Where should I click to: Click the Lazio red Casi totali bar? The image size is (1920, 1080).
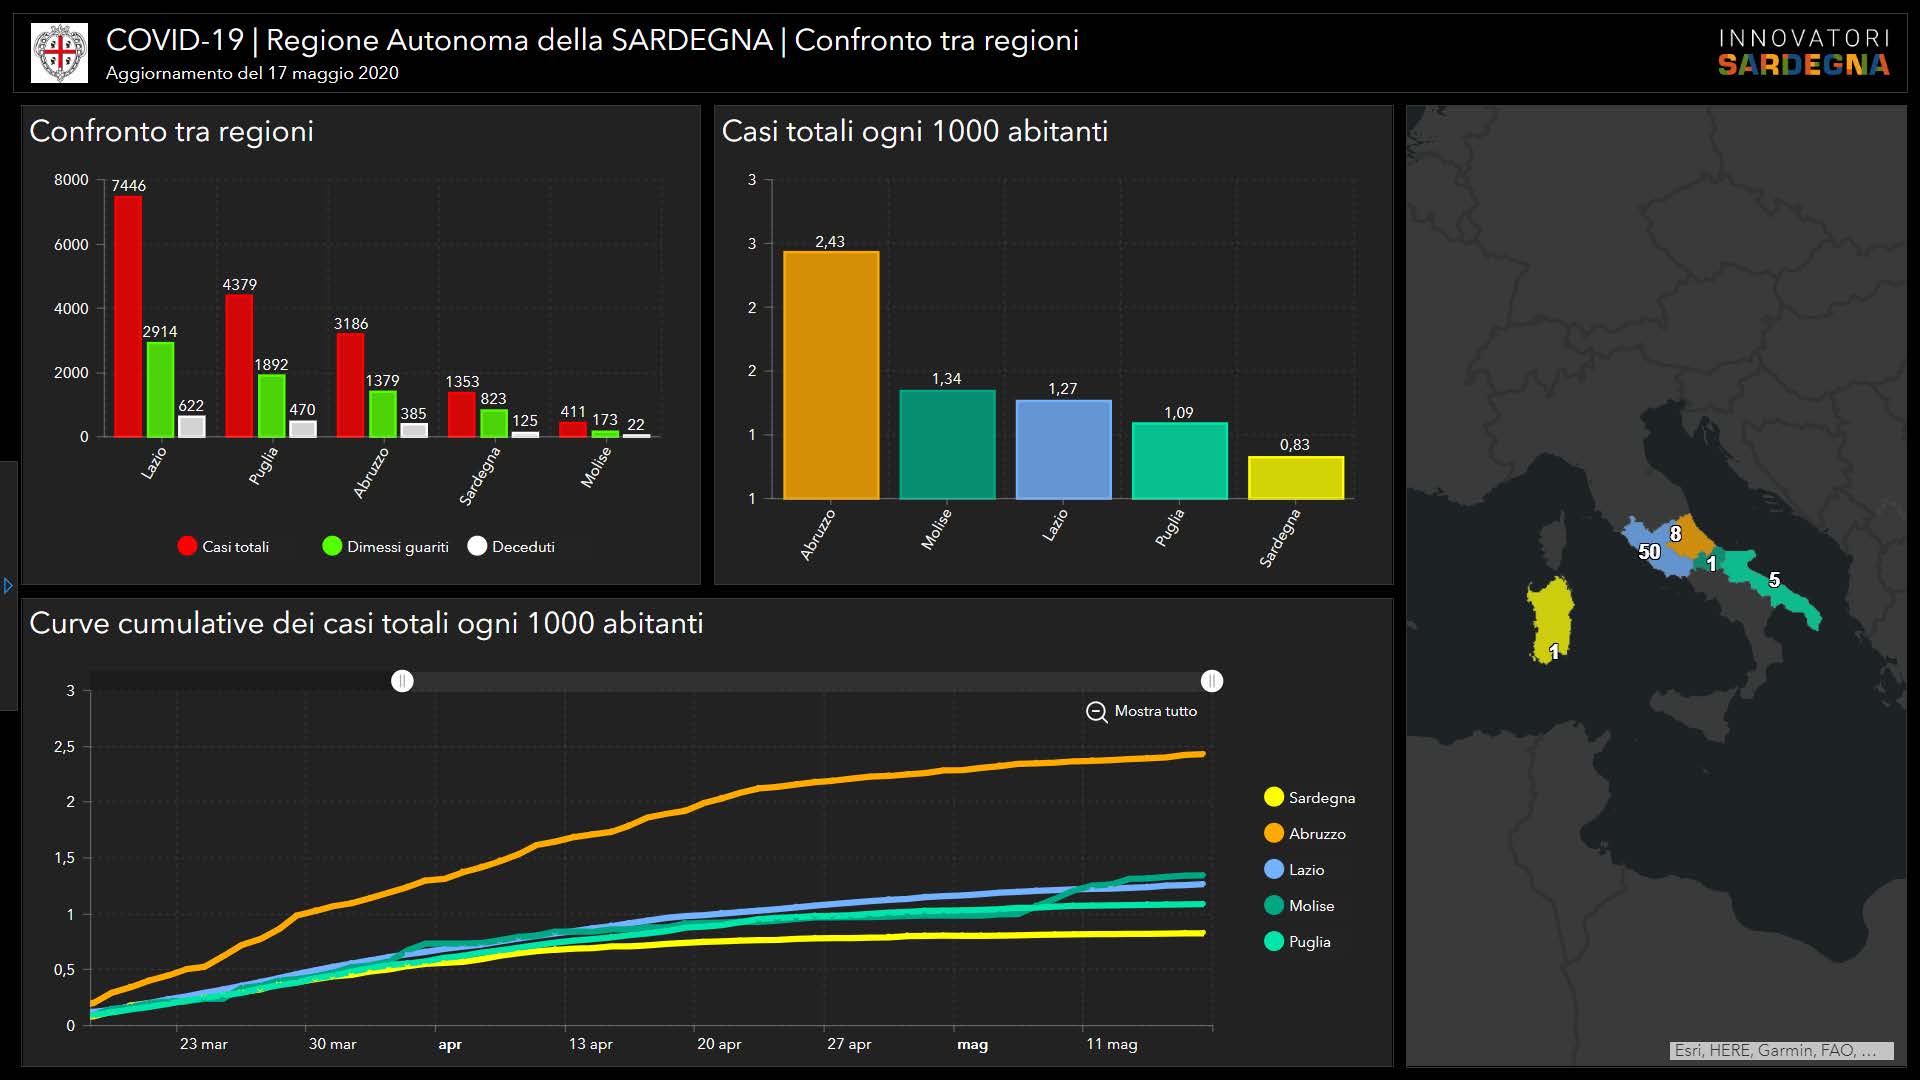click(128, 316)
